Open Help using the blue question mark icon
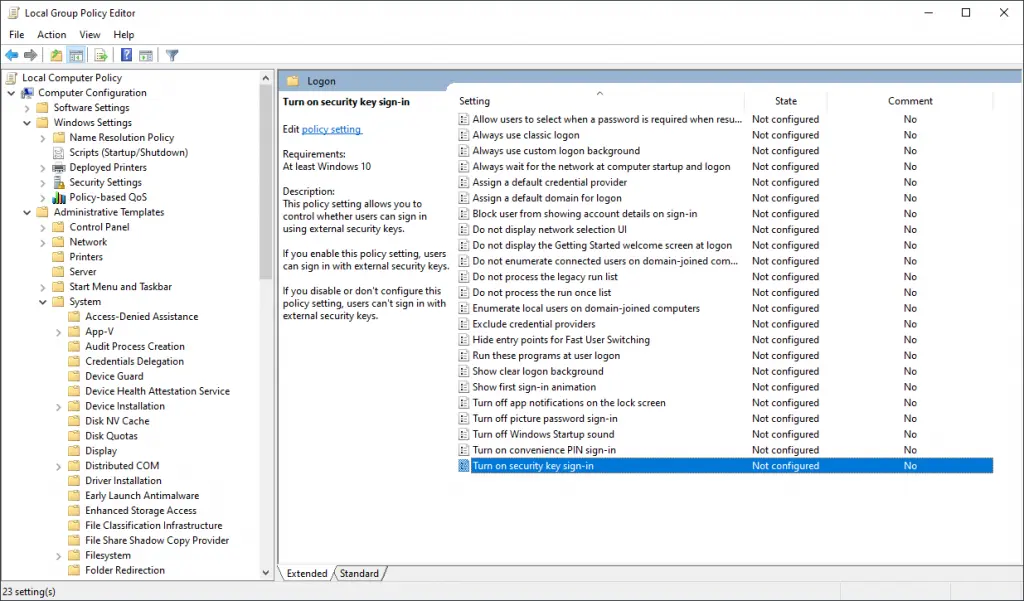 (126, 55)
